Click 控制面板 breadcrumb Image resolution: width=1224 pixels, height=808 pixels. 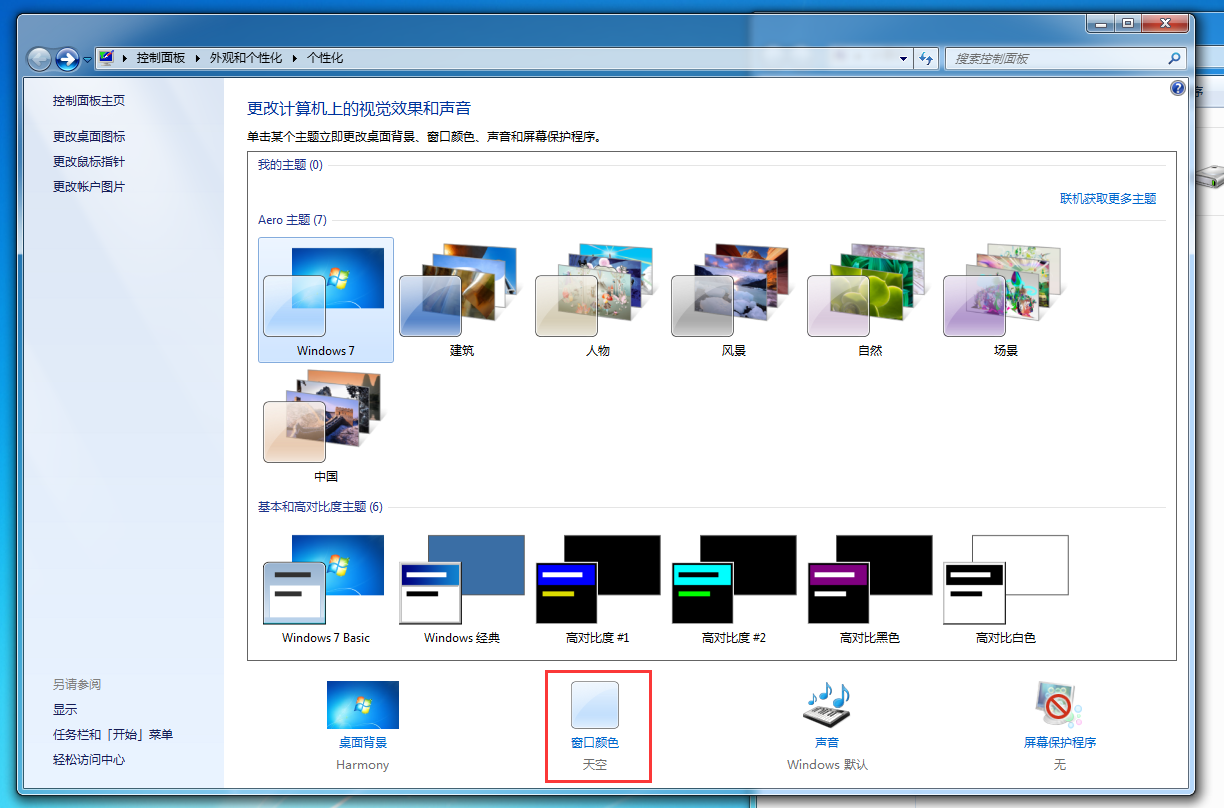pyautogui.click(x=161, y=58)
